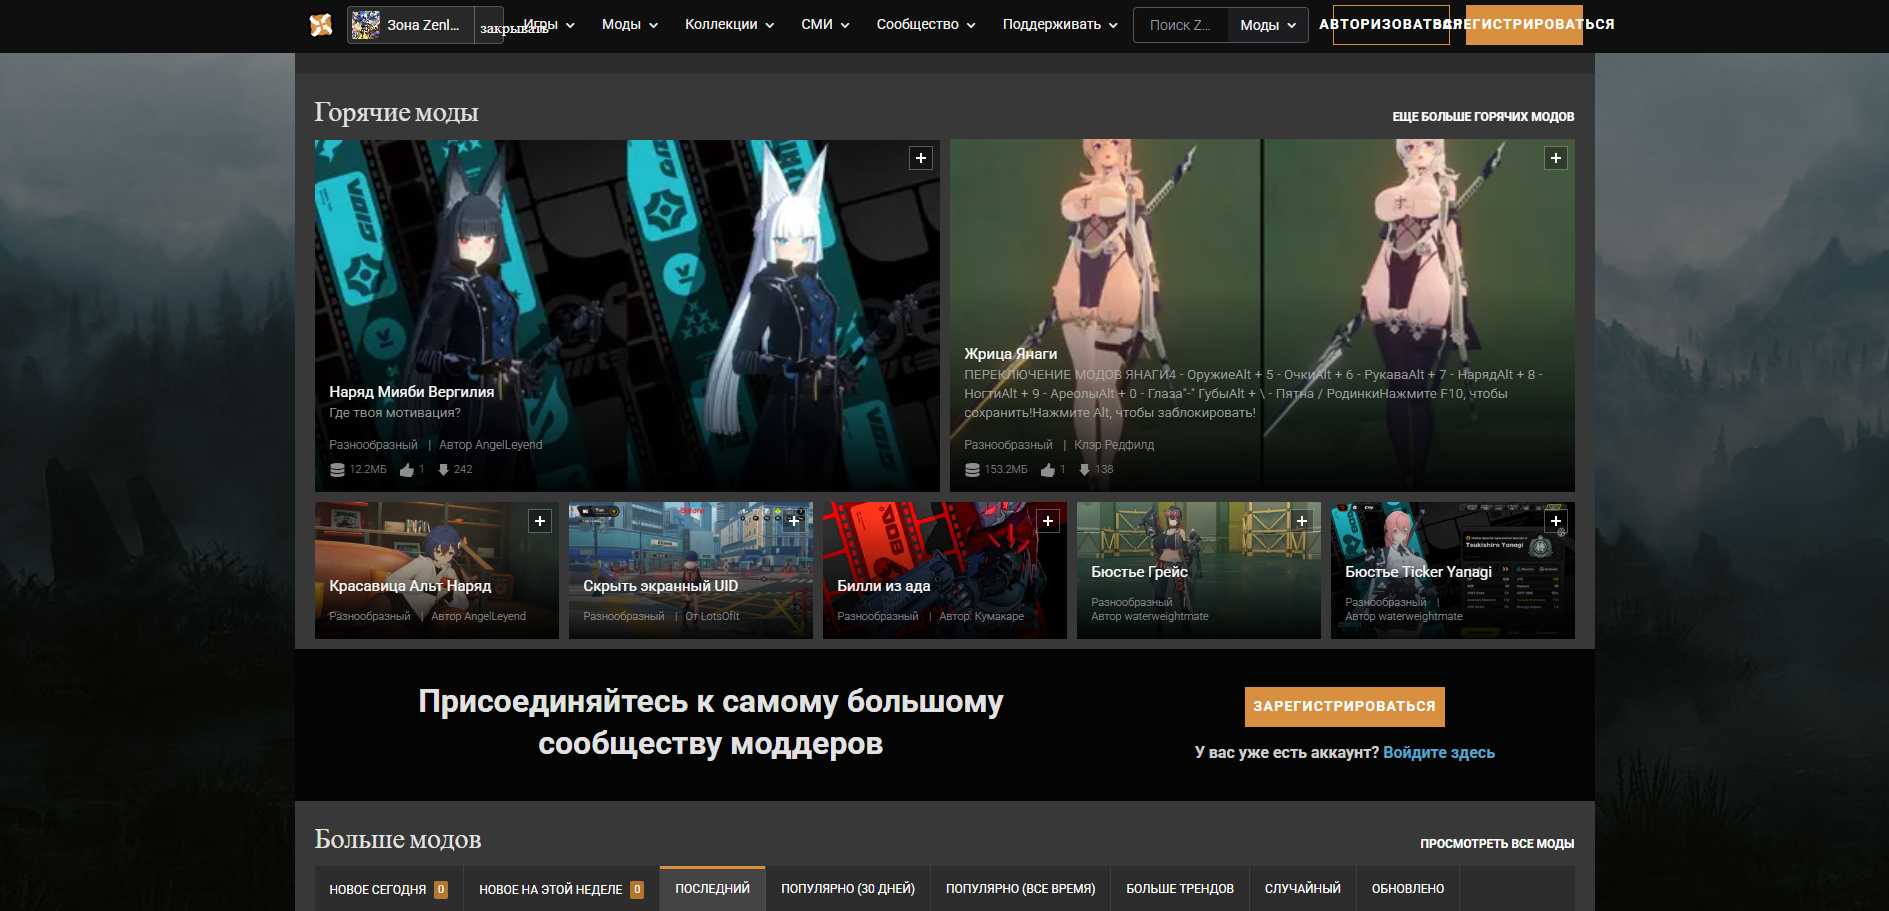The width and height of the screenshot is (1889, 911).
Task: Select the НОВОЕ СЕГОДНЯ tab
Action: tap(388, 889)
